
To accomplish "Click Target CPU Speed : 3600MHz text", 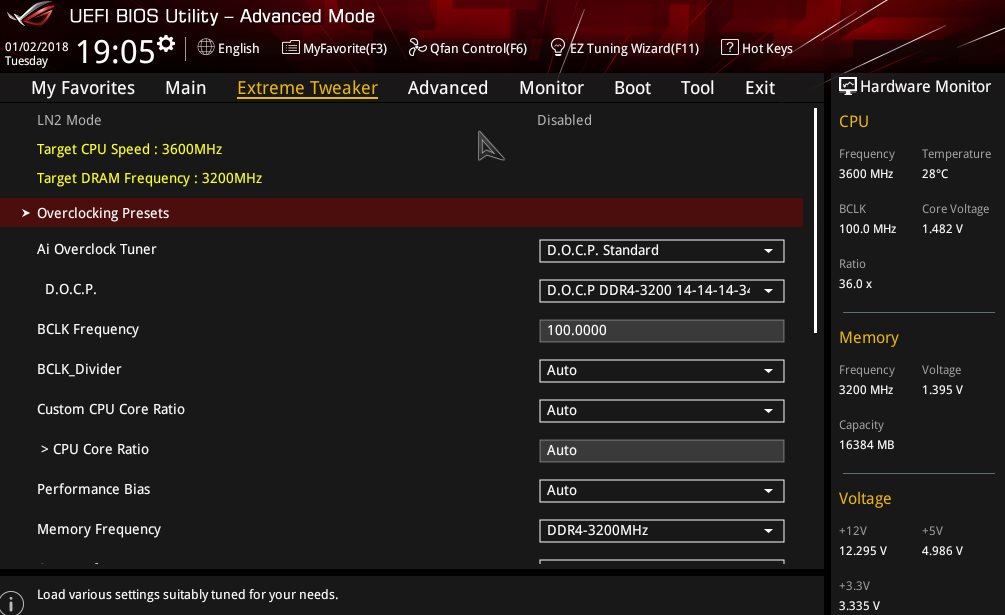I will pyautogui.click(x=129, y=149).
